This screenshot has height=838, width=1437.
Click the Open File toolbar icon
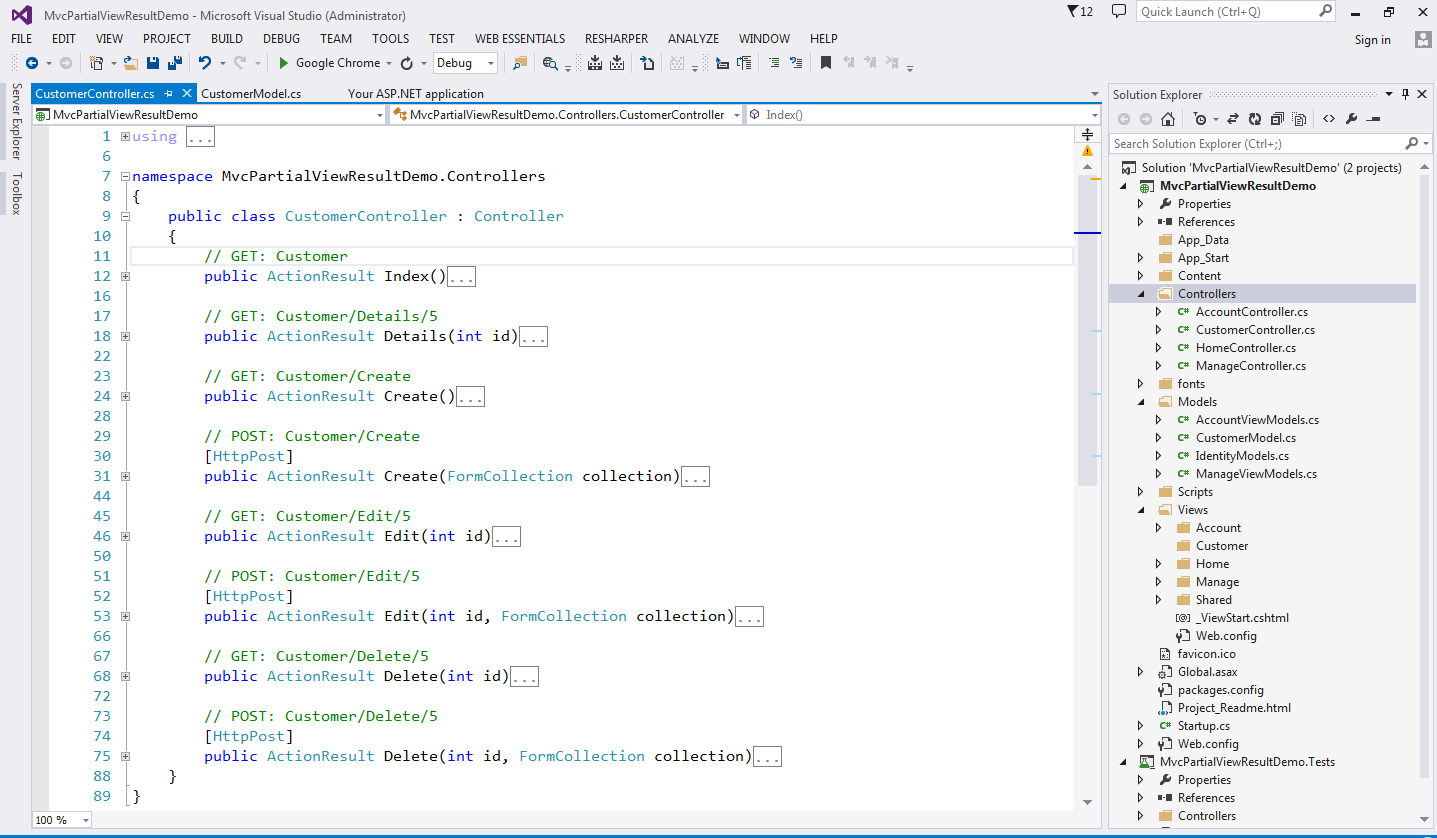coord(131,63)
